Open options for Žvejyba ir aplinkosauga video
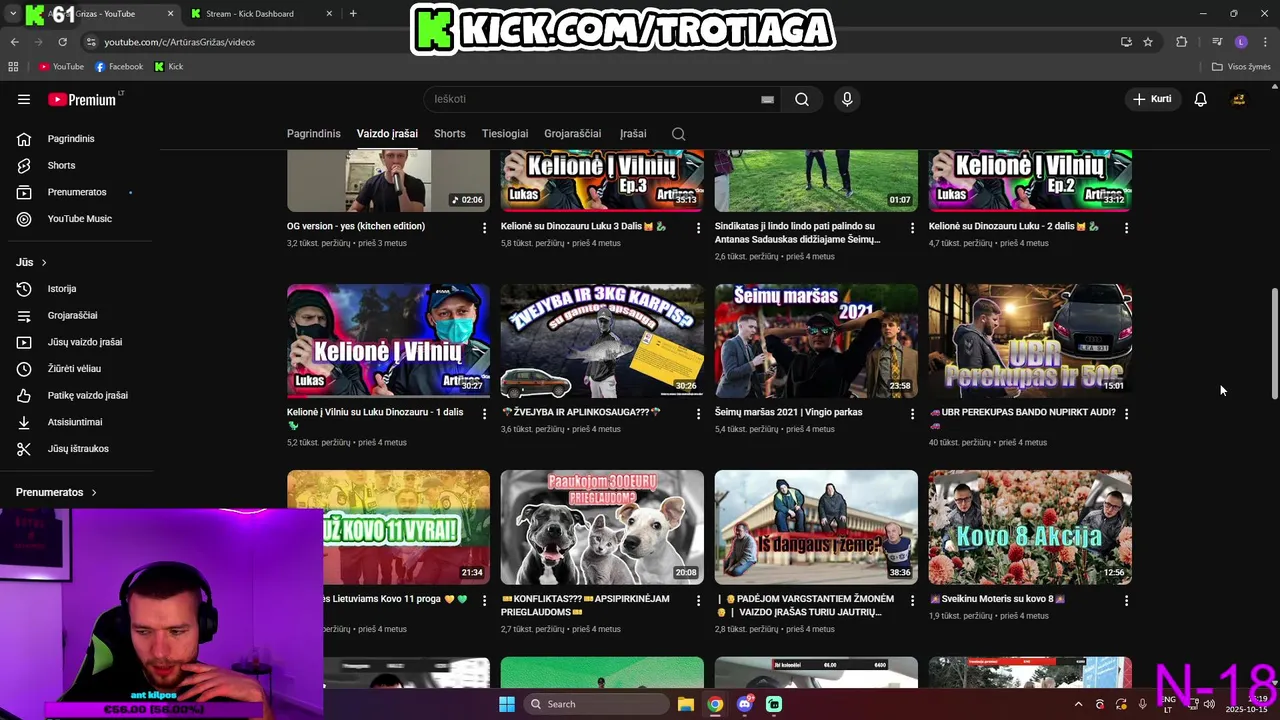This screenshot has height=720, width=1280. click(698, 413)
